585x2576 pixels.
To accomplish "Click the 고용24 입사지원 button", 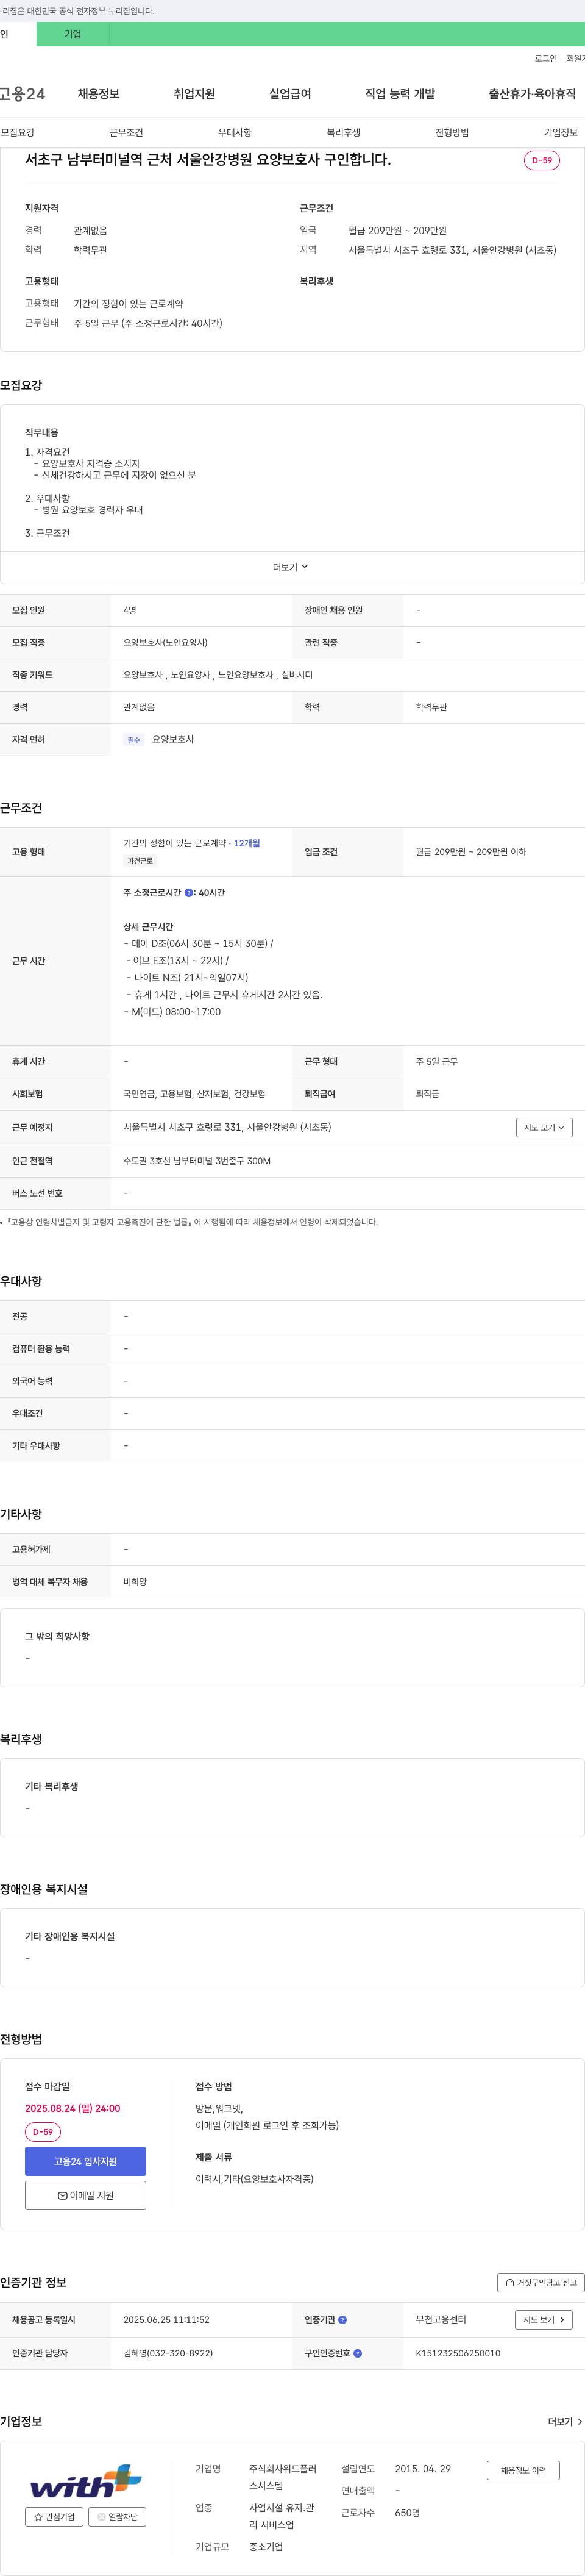I will pos(85,2161).
